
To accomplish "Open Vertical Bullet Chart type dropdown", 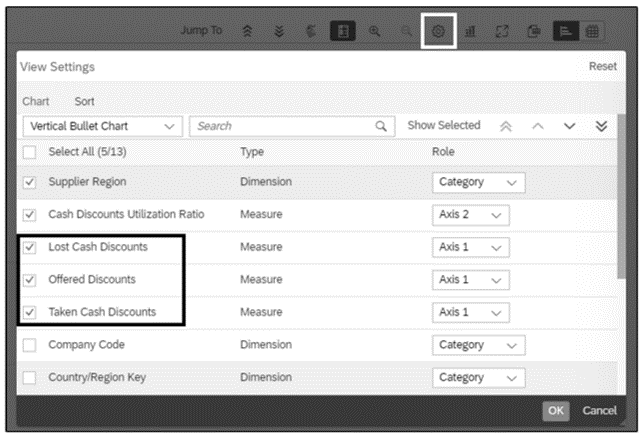I will click(x=103, y=126).
